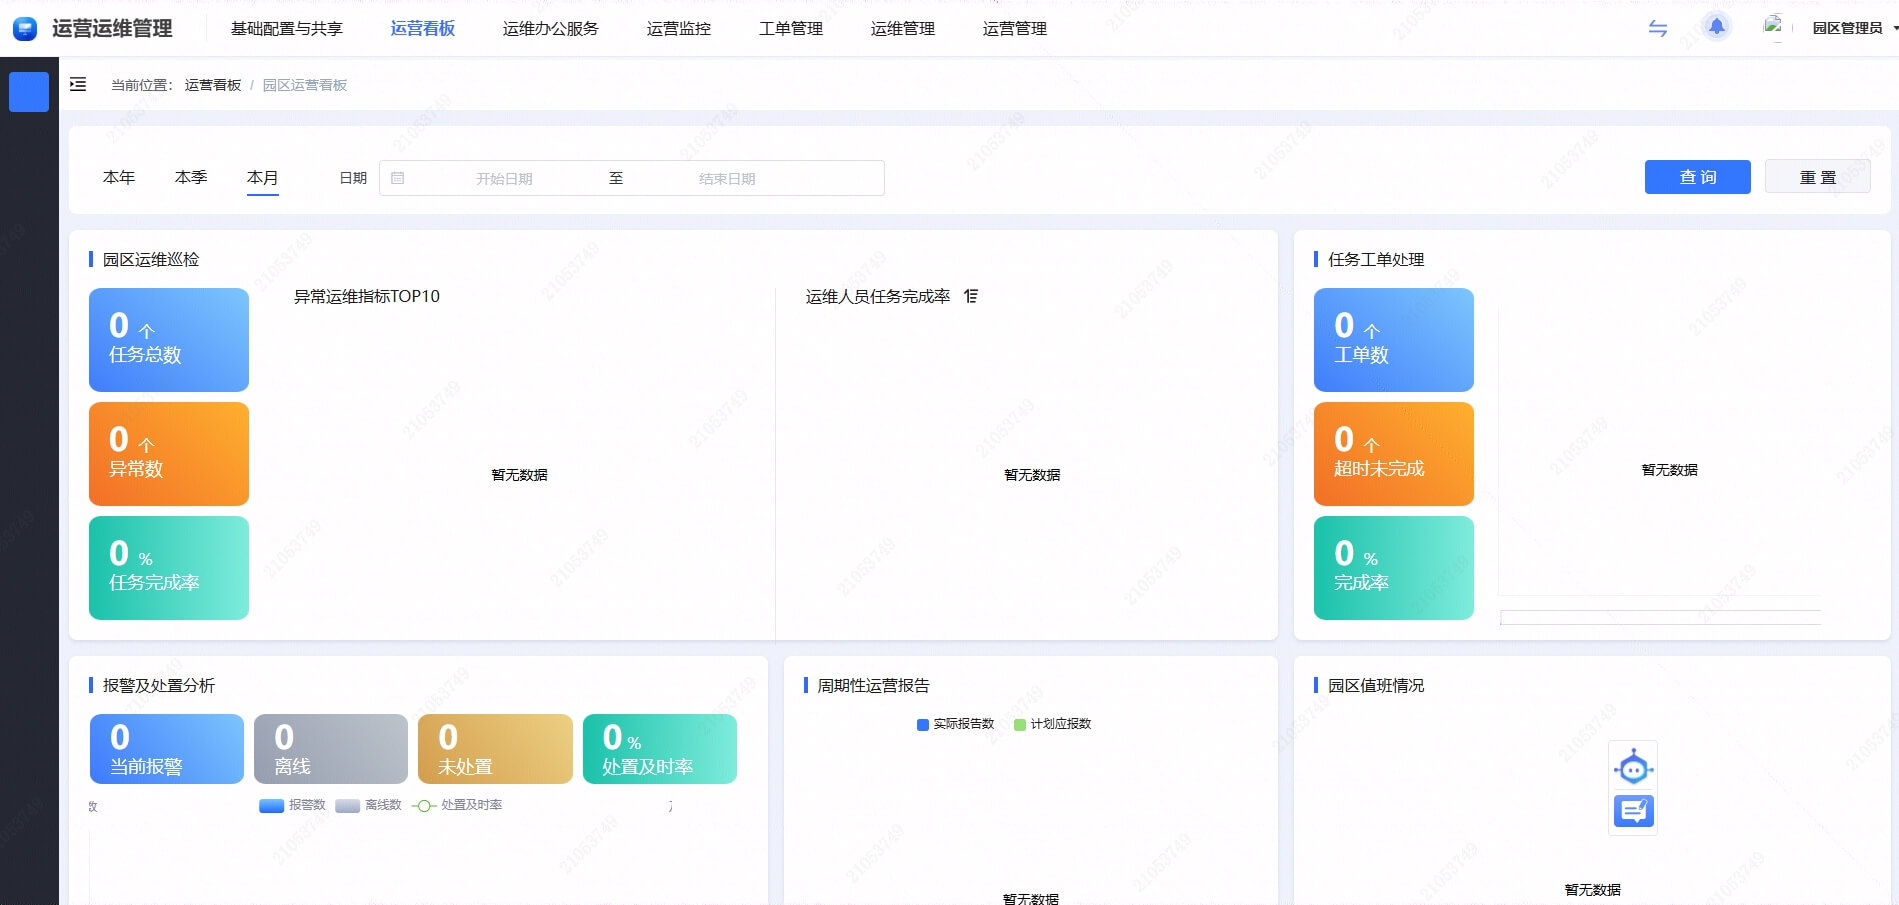This screenshot has width=1899, height=905.
Task: Open the 运营管理 menu
Action: (x=1015, y=28)
